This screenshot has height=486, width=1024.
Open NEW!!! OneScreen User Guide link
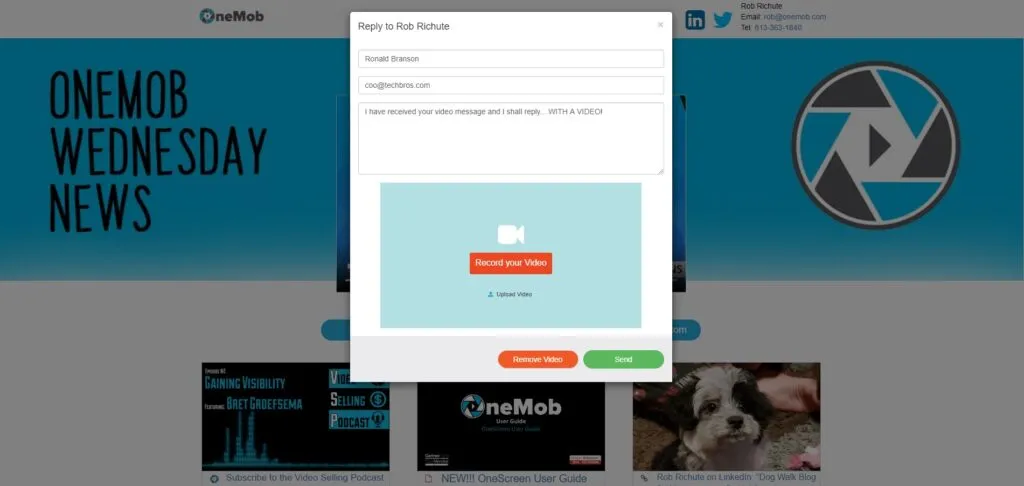514,479
